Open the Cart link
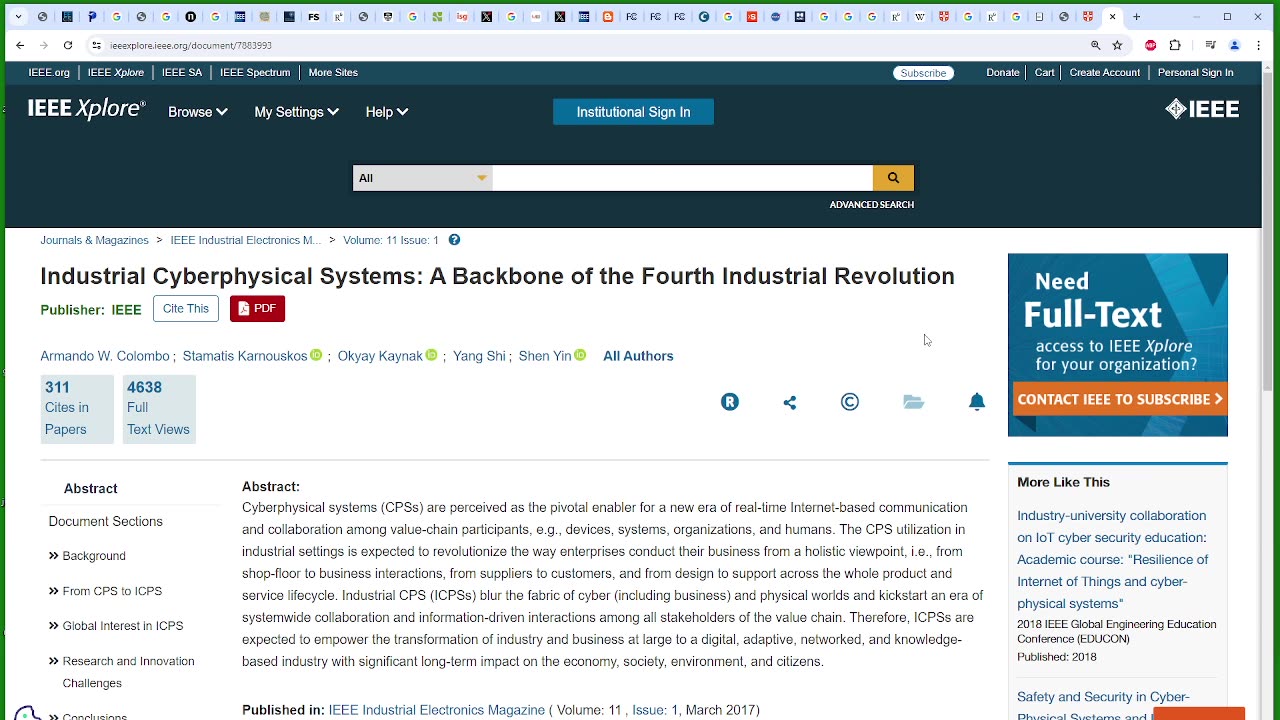 tap(1045, 72)
